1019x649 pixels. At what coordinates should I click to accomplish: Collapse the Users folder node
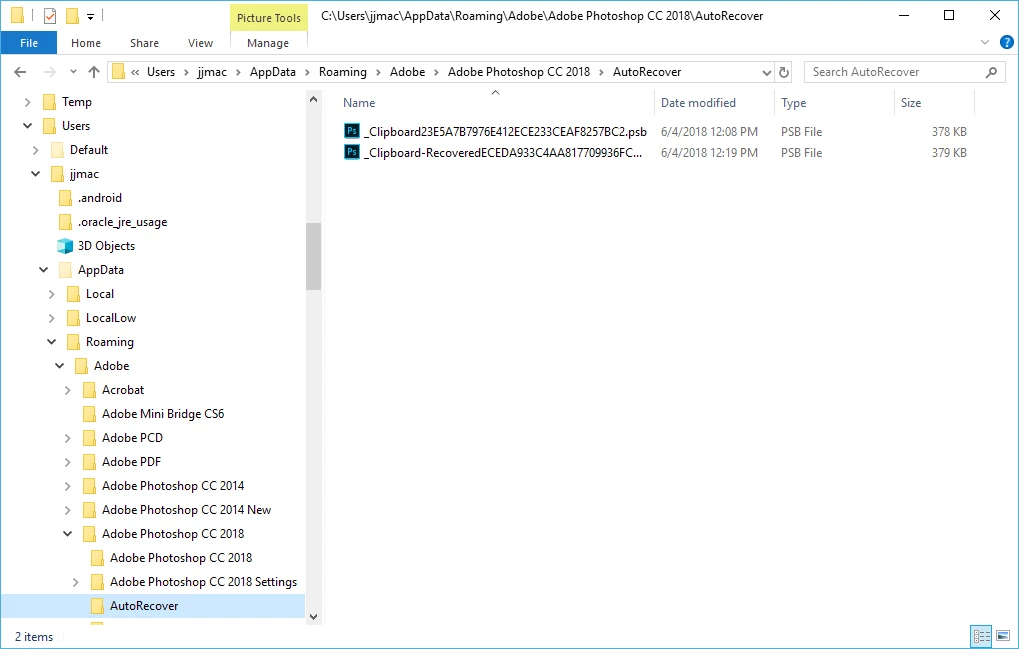point(27,126)
